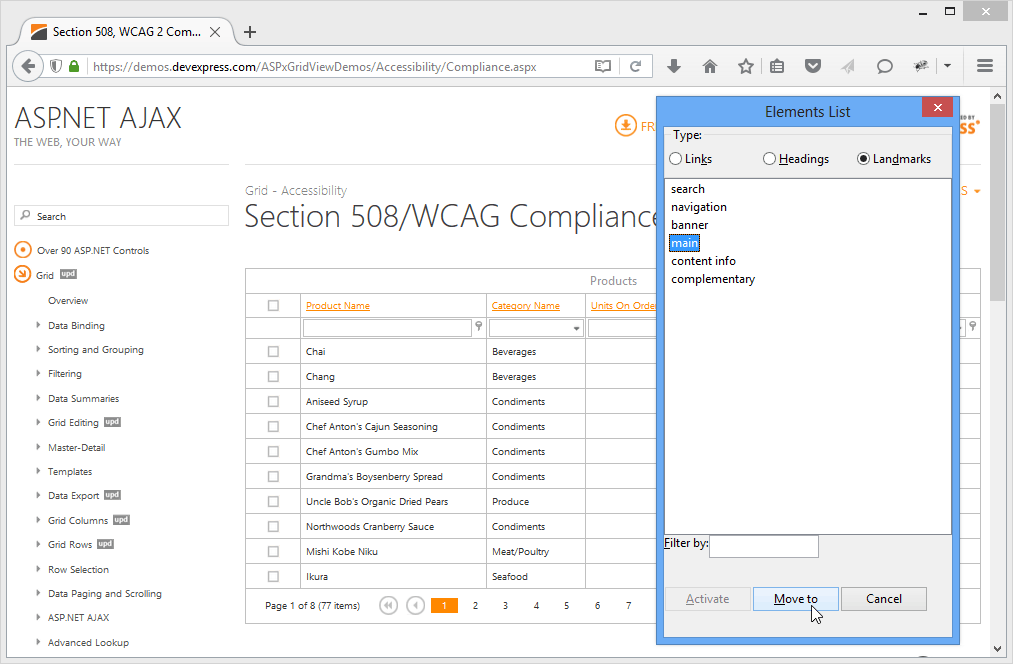
Task: Toggle Reader View in the address bar
Action: [x=603, y=66]
